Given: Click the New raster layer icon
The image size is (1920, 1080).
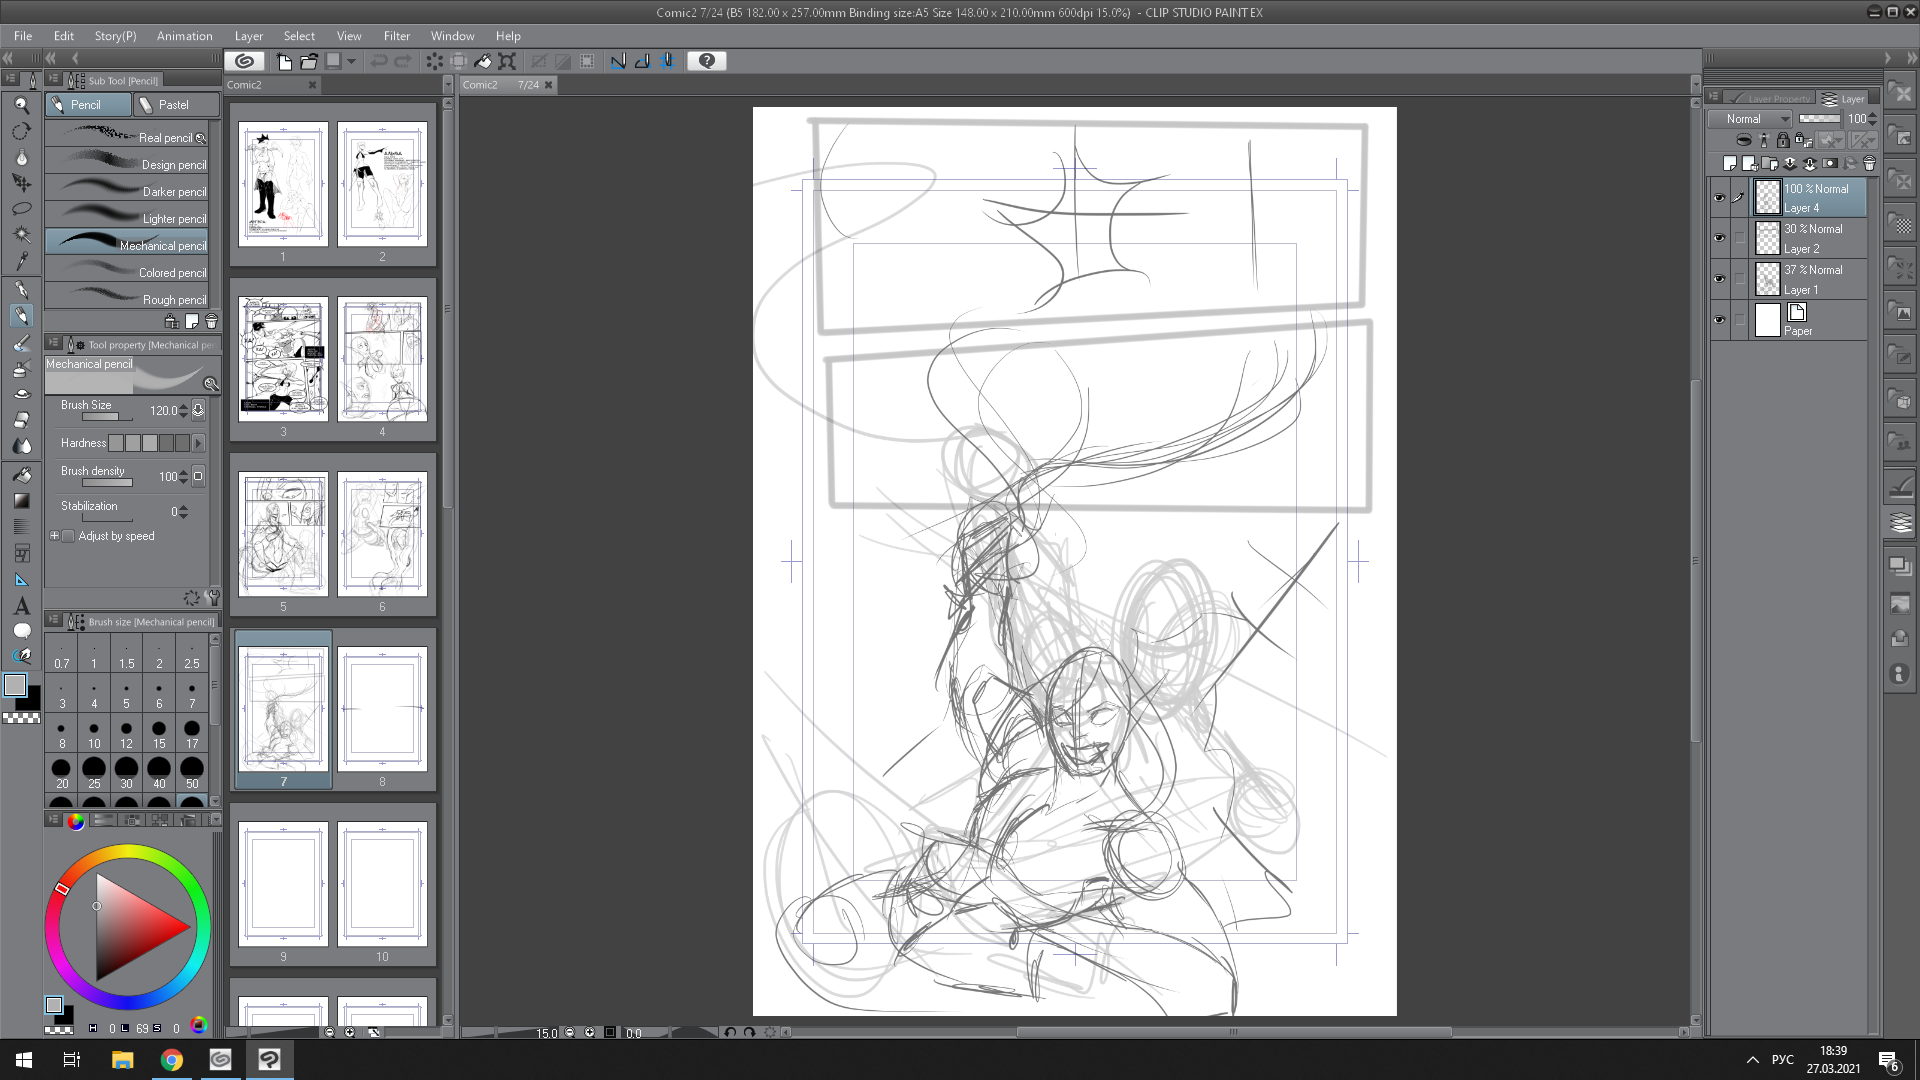Looking at the screenshot, I should pyautogui.click(x=1729, y=163).
